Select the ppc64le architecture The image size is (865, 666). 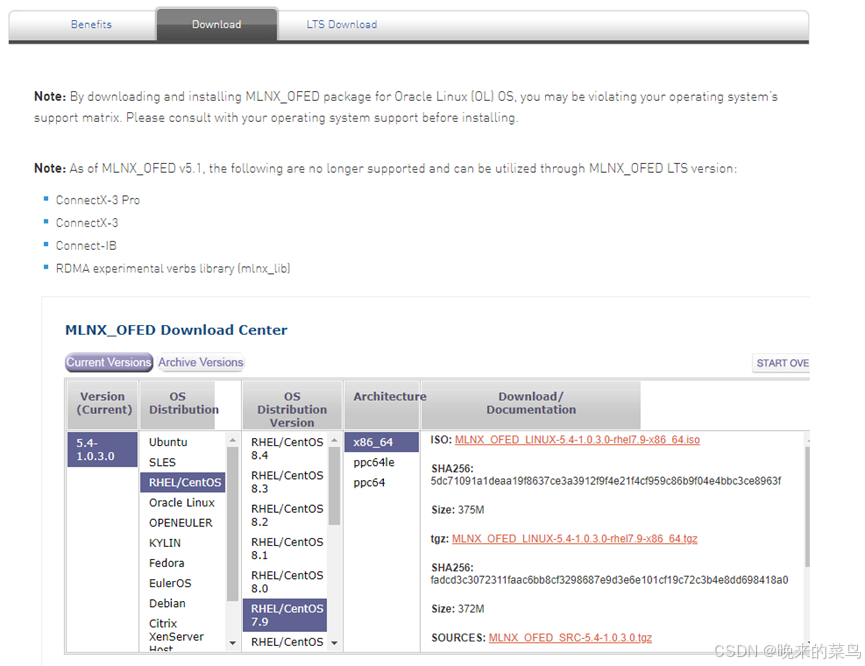[x=373, y=462]
